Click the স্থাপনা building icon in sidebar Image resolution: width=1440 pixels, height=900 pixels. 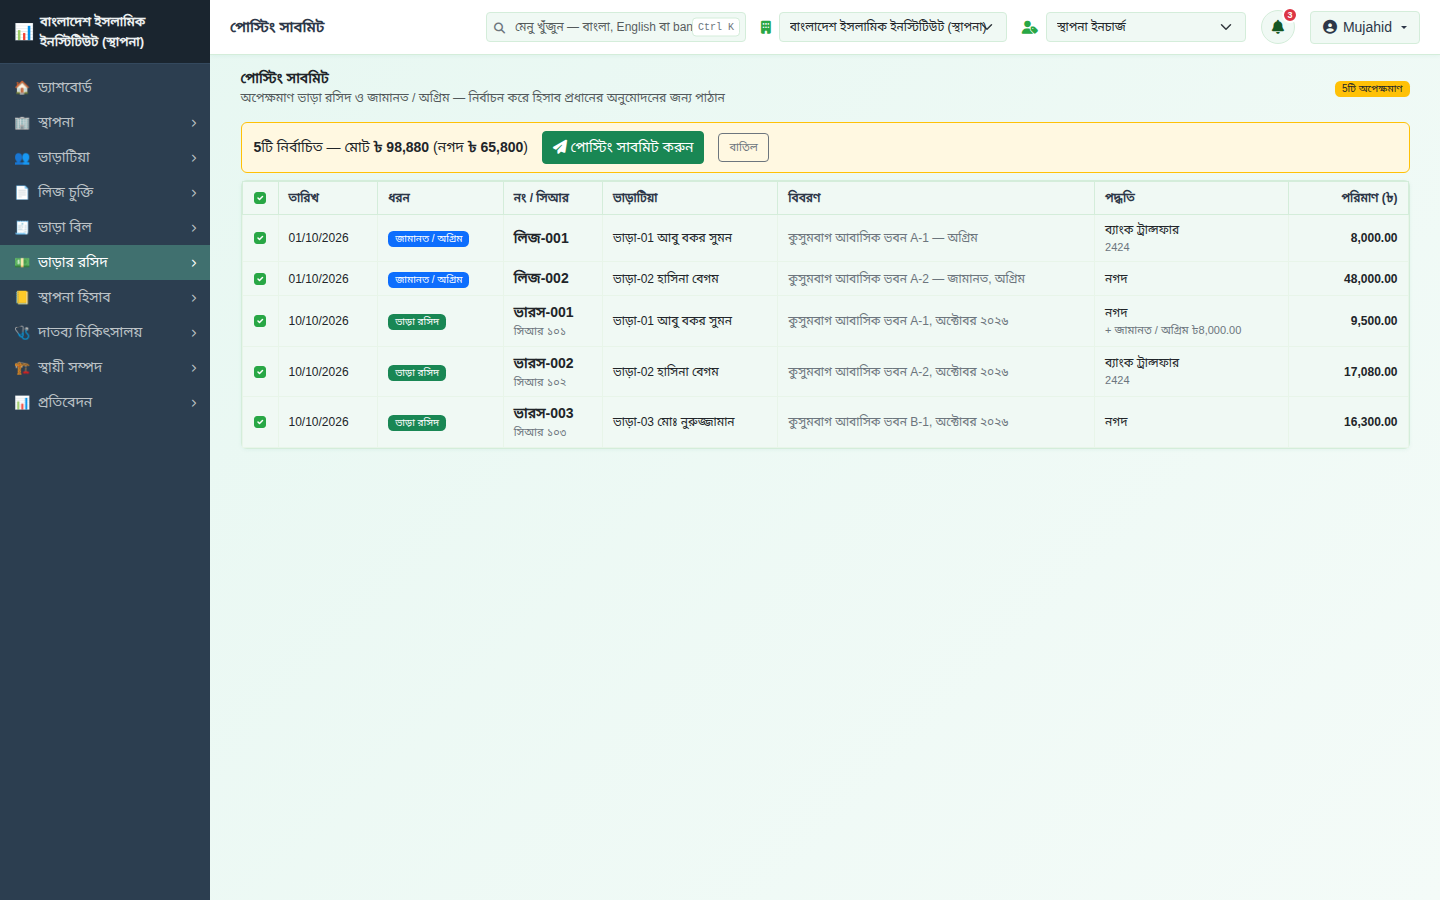pos(22,123)
